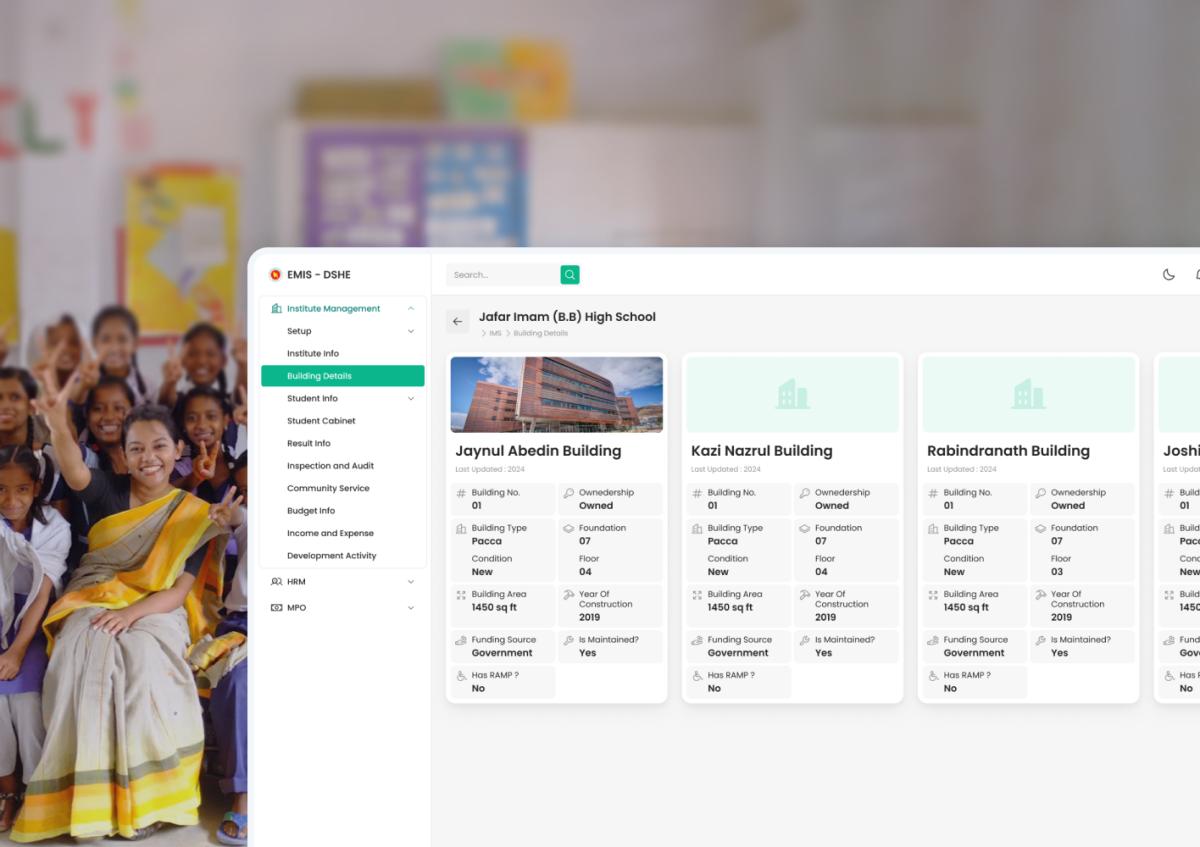Click the building placeholder icon on Kazi Nazrul card
Screen dimensions: 1200x847
point(793,394)
